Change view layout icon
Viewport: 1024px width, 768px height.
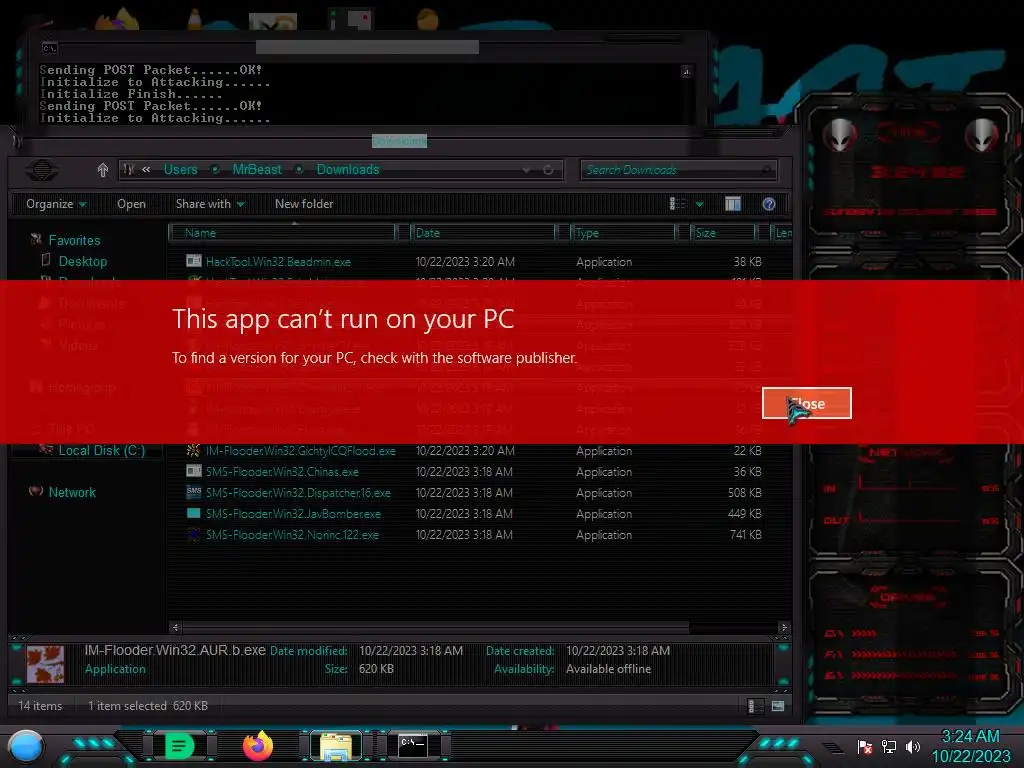pos(677,204)
